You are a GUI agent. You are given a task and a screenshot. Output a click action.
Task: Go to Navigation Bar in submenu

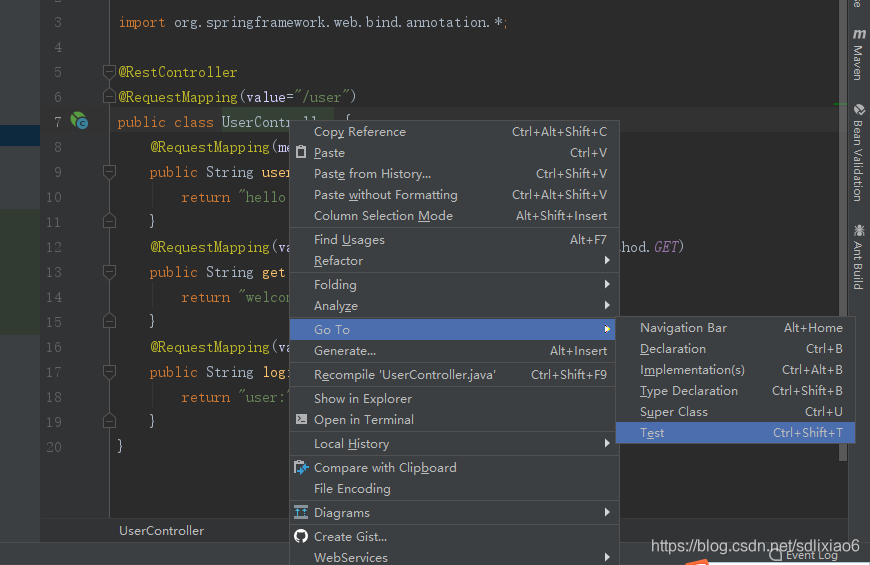(x=735, y=327)
